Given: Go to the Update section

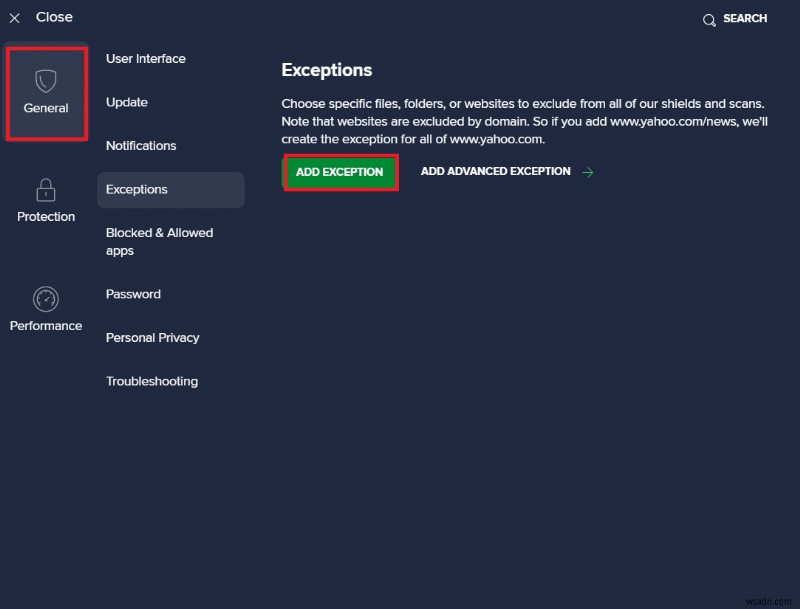Looking at the screenshot, I should [127, 102].
